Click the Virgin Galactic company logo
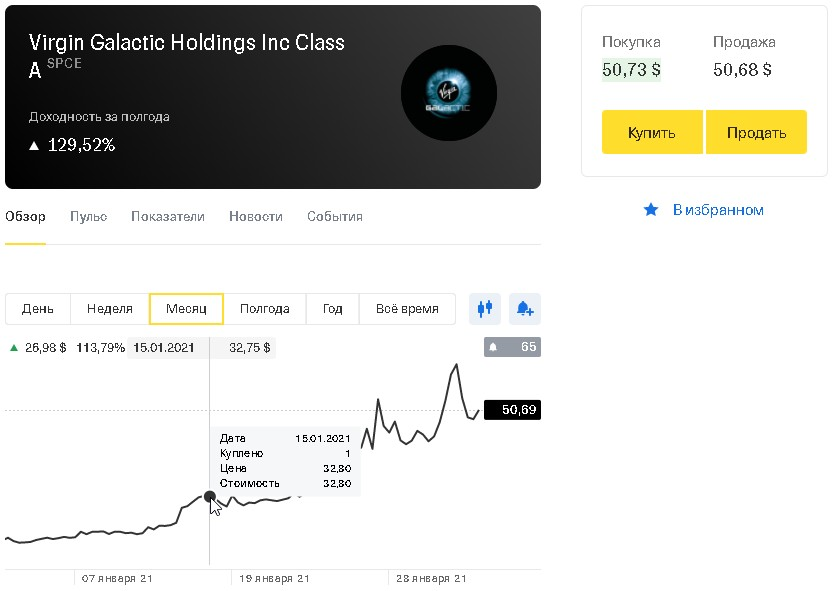The height and width of the screenshot is (591, 835). tap(449, 93)
